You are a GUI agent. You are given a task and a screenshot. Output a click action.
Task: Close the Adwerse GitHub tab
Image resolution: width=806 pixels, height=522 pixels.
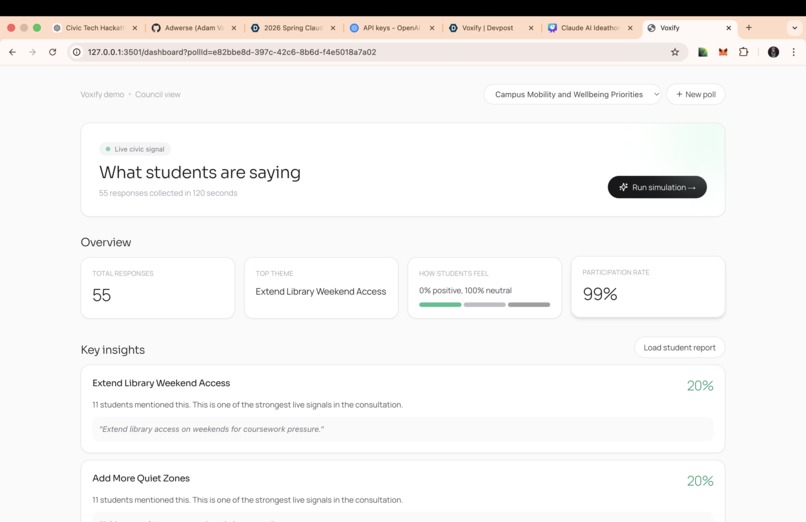pos(234,28)
